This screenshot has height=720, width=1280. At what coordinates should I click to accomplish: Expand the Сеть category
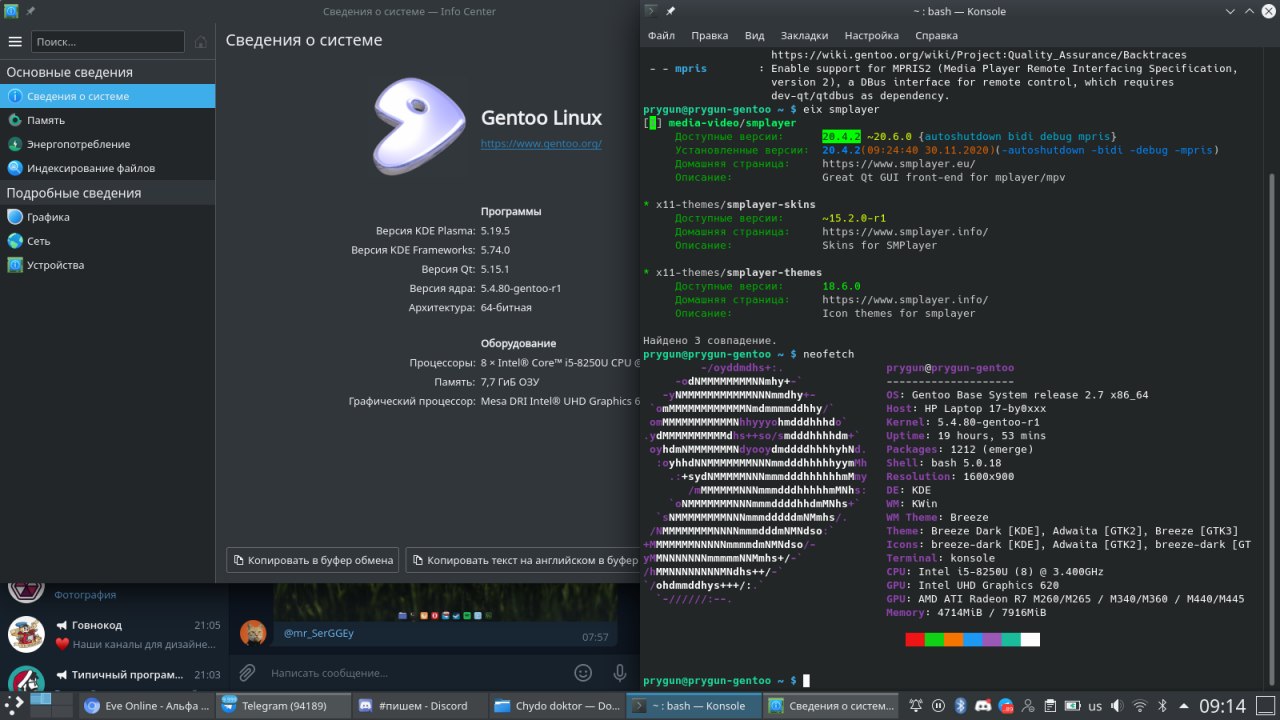point(107,241)
